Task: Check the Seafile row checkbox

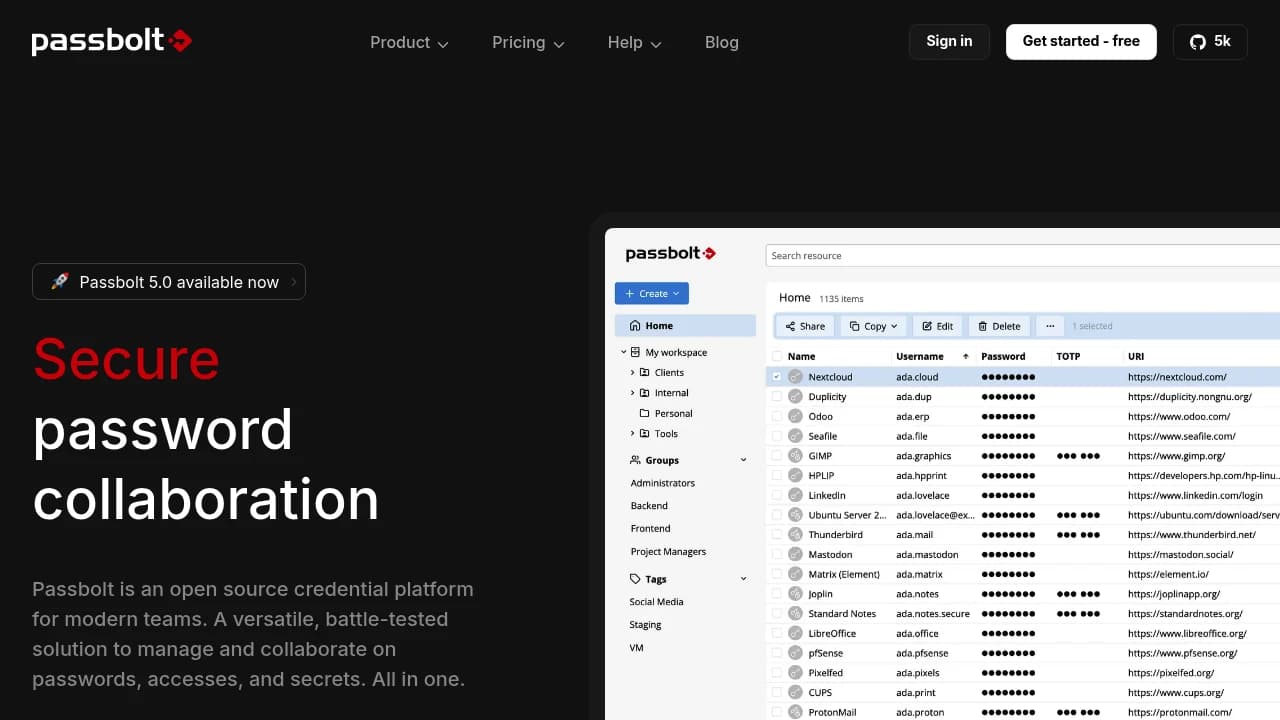Action: 777,436
